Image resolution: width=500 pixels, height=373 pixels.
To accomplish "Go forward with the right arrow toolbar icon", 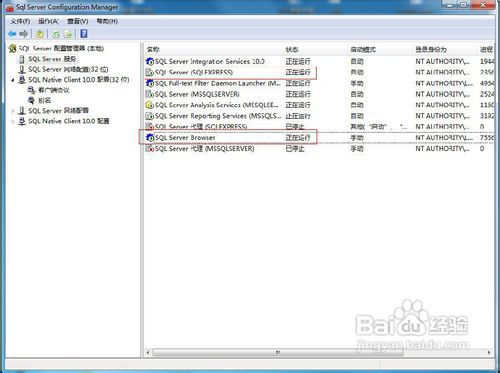I will click(23, 34).
